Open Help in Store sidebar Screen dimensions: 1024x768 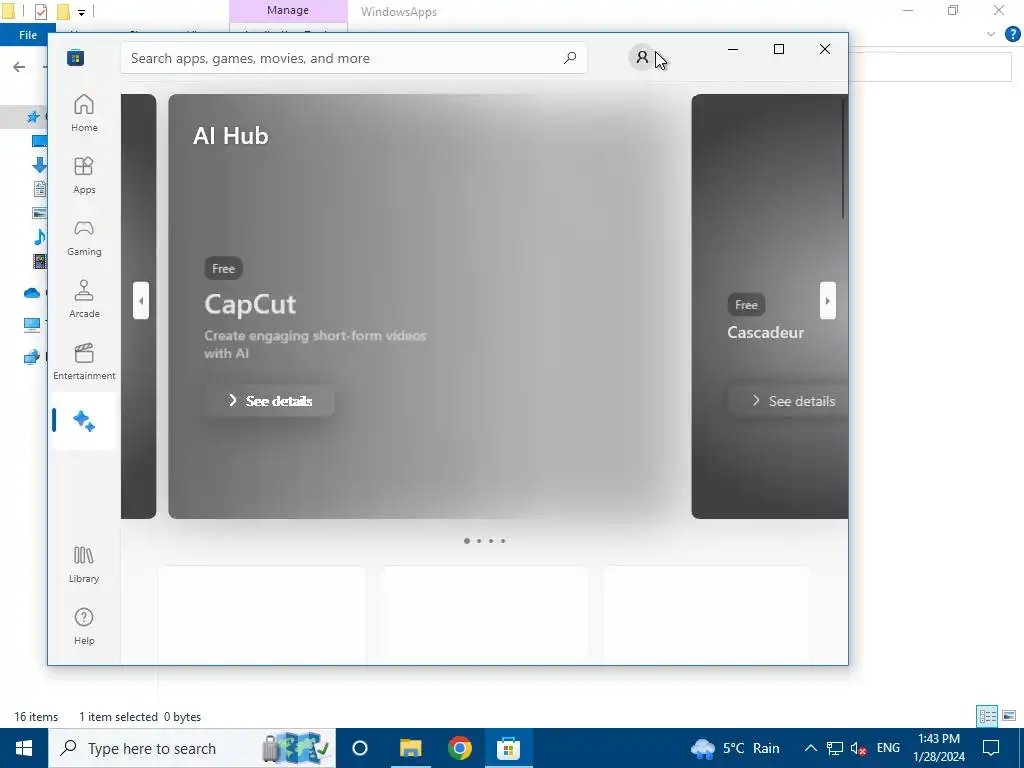pos(84,626)
